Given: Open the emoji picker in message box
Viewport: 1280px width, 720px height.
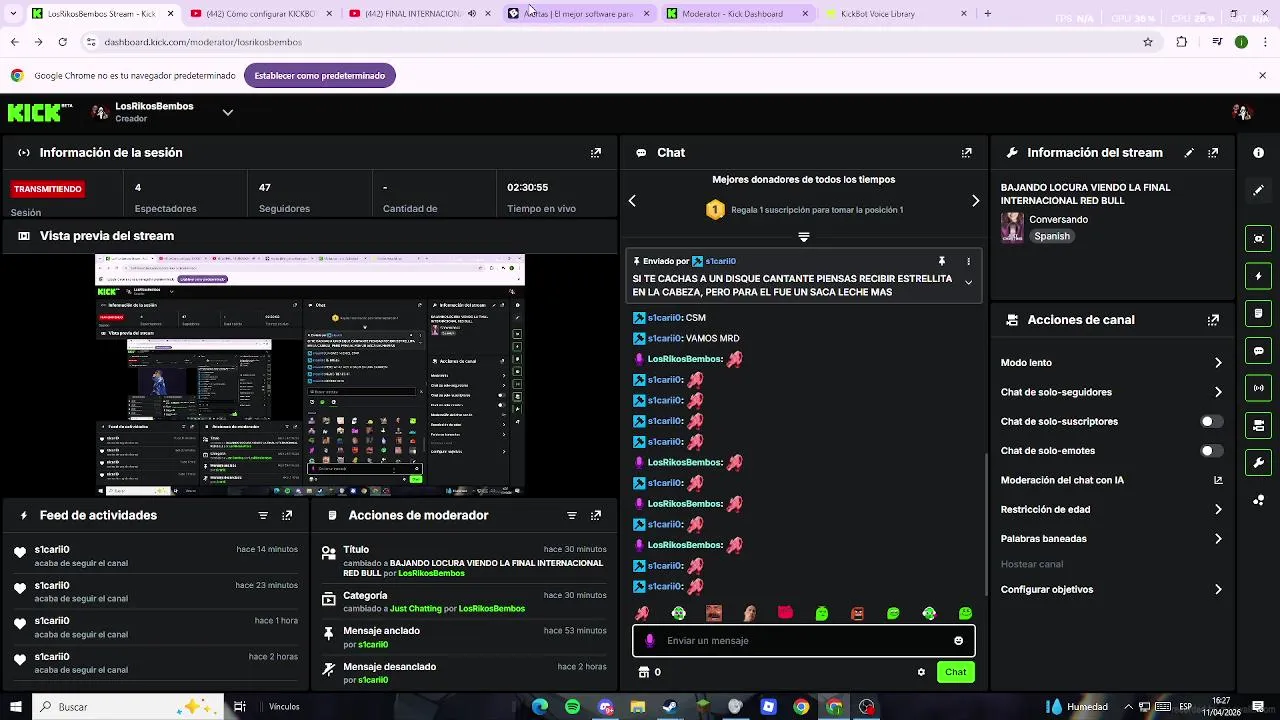Looking at the screenshot, I should point(958,641).
